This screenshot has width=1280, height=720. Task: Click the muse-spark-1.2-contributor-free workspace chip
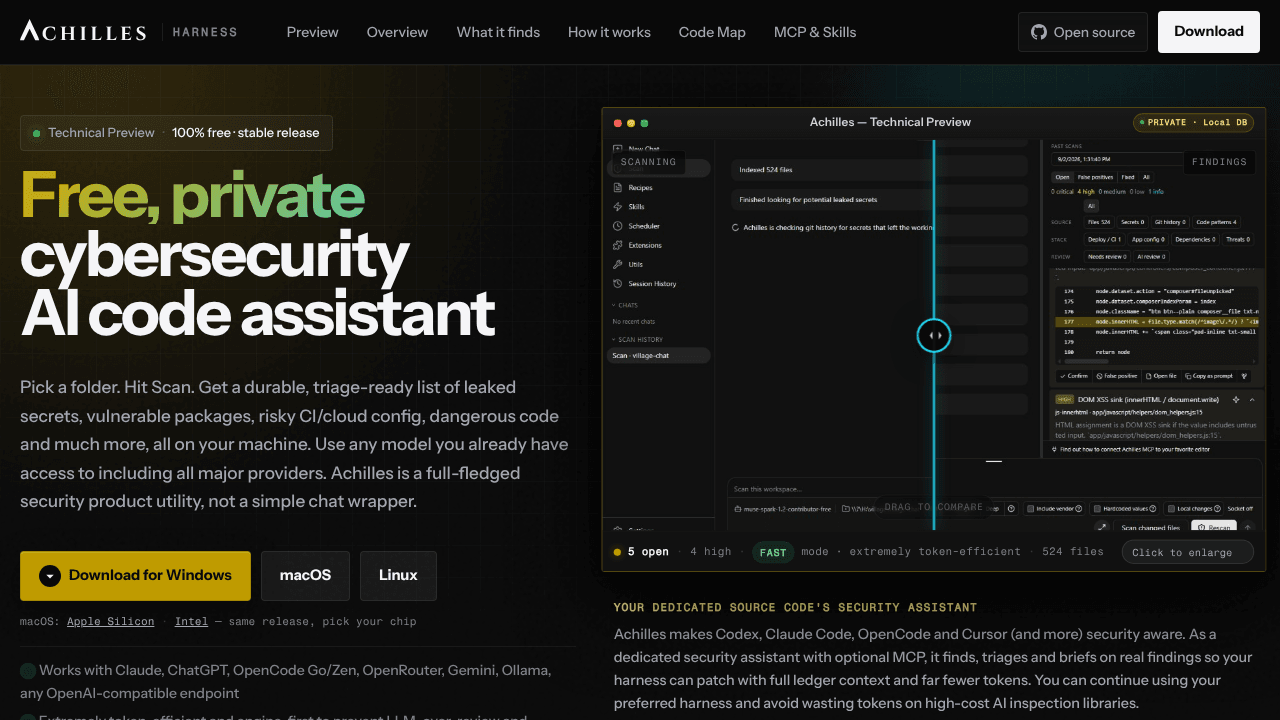[x=781, y=508]
